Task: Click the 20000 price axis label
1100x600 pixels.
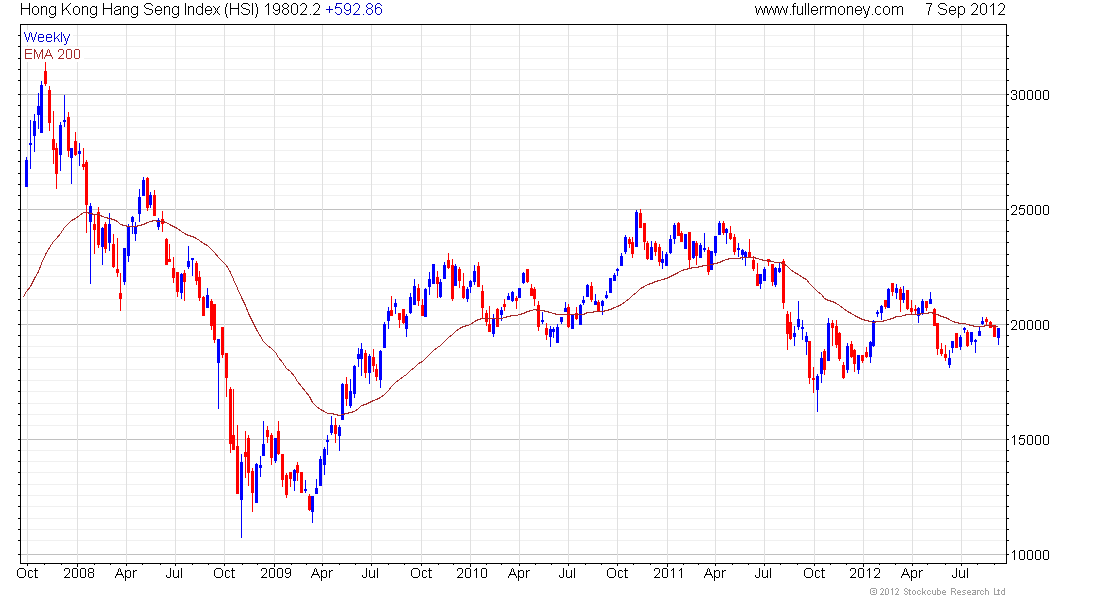Action: point(1029,325)
